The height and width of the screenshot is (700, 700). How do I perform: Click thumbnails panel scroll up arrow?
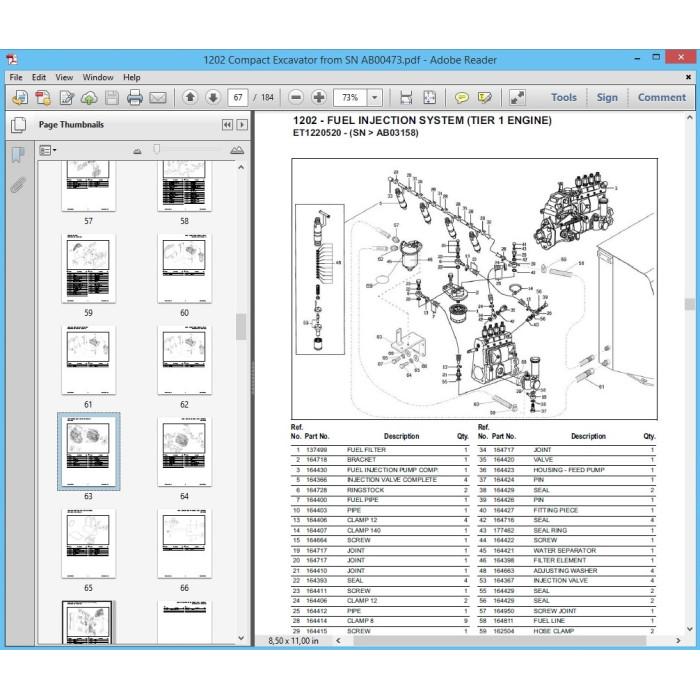pos(241,167)
